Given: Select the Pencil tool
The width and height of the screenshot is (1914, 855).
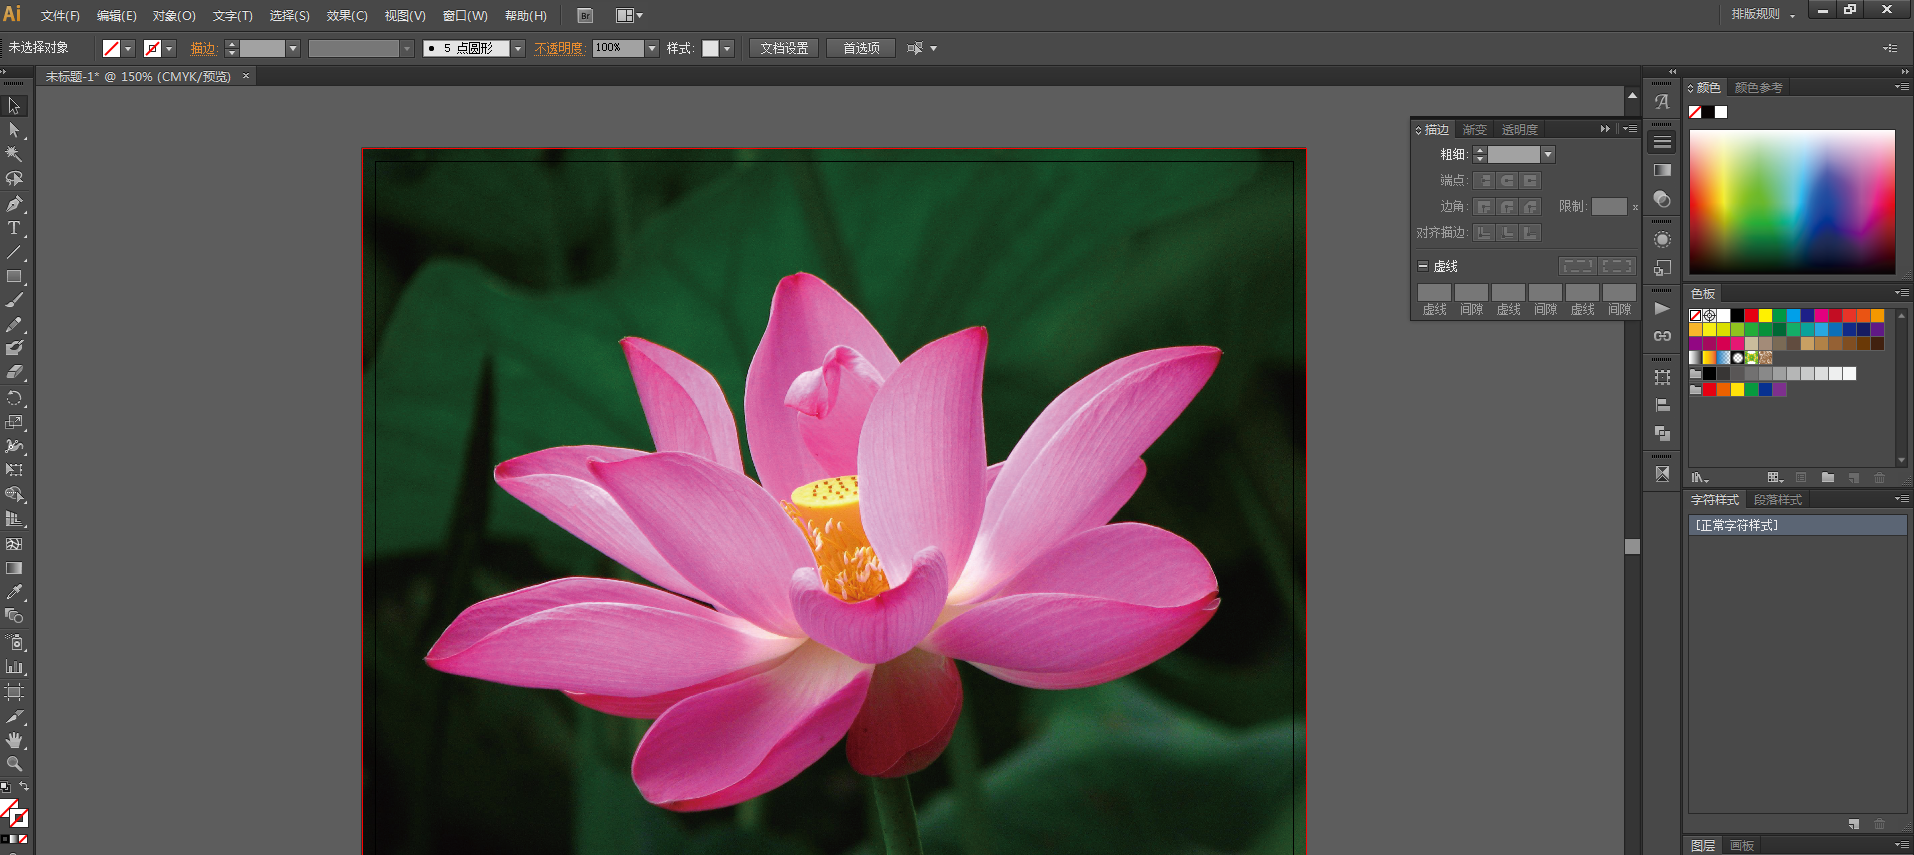Looking at the screenshot, I should (x=14, y=325).
